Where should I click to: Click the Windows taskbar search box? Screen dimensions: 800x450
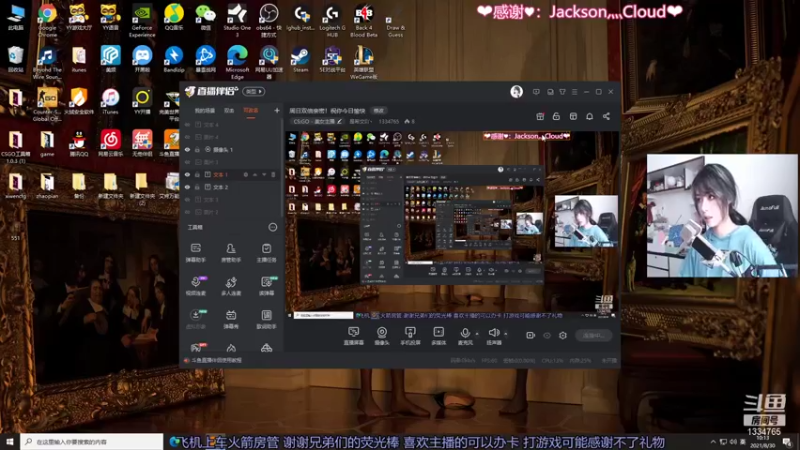click(92, 441)
